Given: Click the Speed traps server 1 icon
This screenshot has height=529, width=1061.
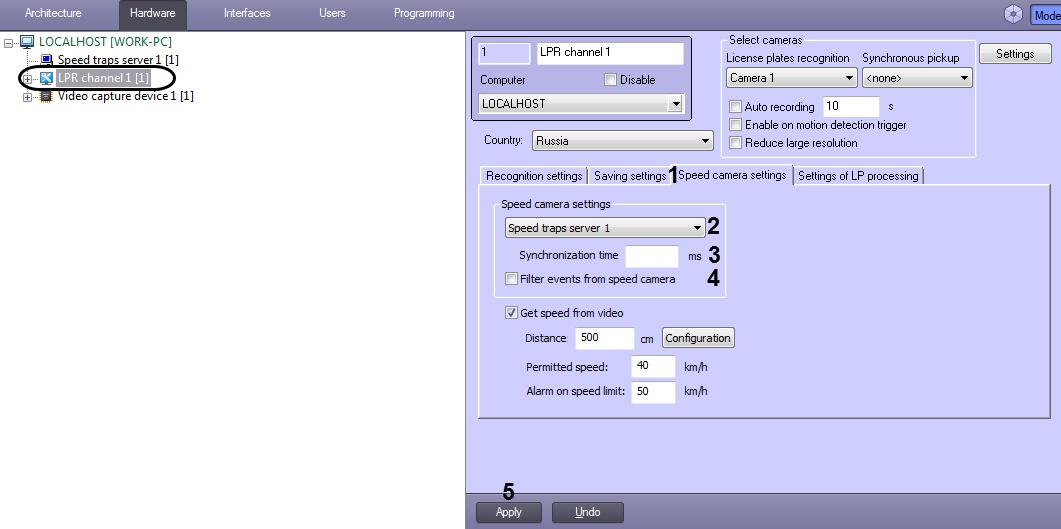Looking at the screenshot, I should tap(47, 60).
